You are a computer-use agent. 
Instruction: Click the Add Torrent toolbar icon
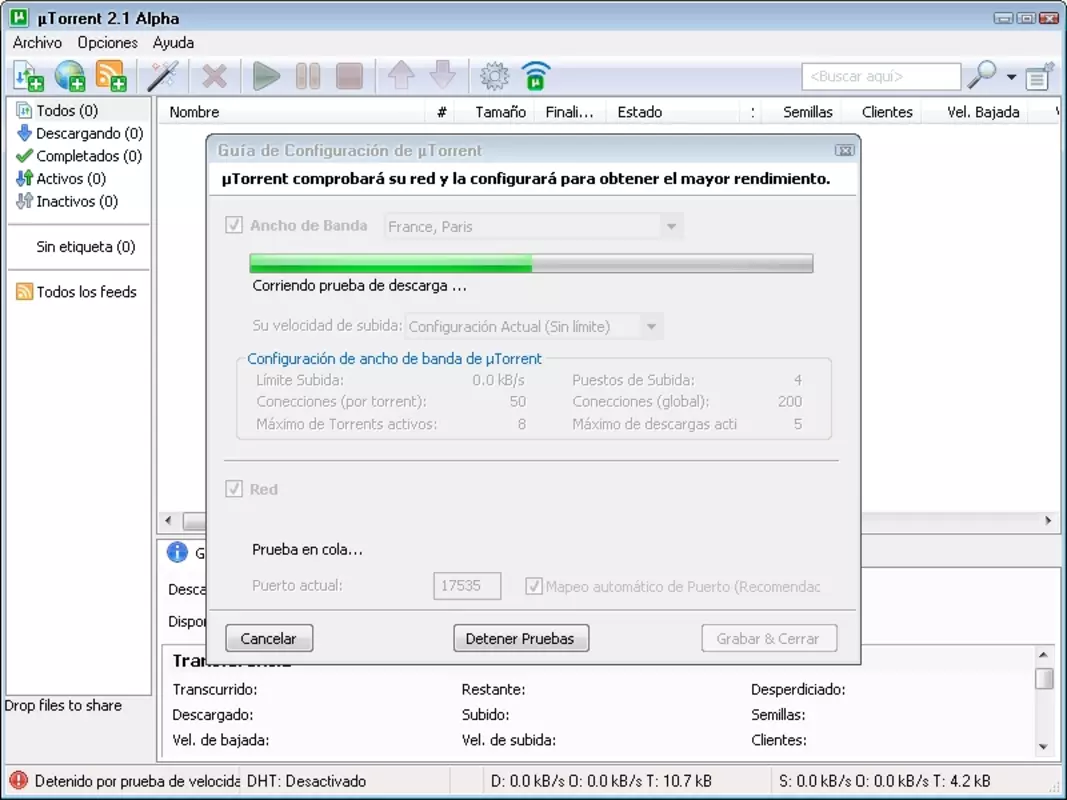click(x=29, y=76)
